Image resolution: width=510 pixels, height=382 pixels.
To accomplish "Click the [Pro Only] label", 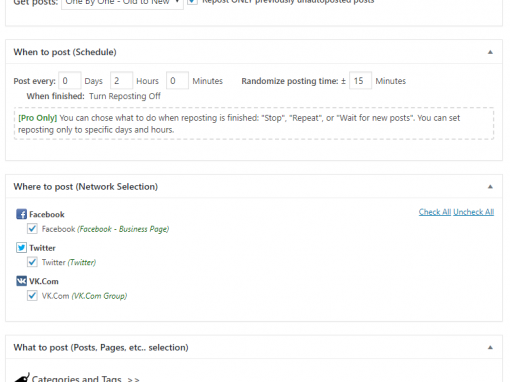I will point(38,118).
